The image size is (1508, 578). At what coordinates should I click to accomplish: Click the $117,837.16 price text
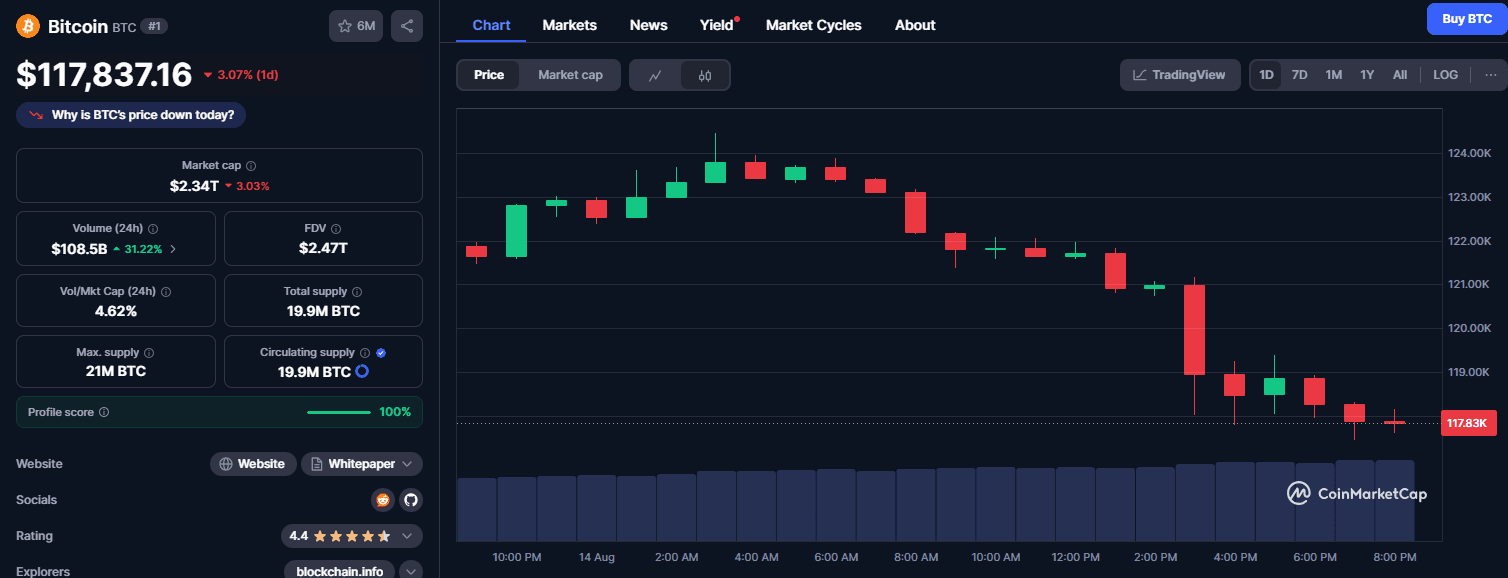pyautogui.click(x=104, y=74)
